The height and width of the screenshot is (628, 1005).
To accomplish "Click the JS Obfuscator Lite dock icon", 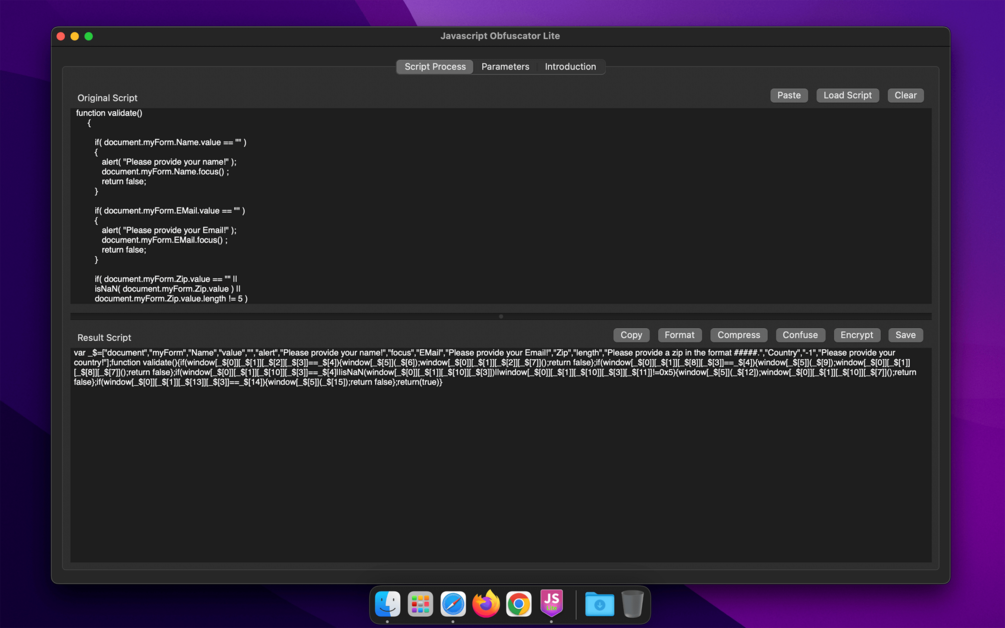I will tap(551, 603).
